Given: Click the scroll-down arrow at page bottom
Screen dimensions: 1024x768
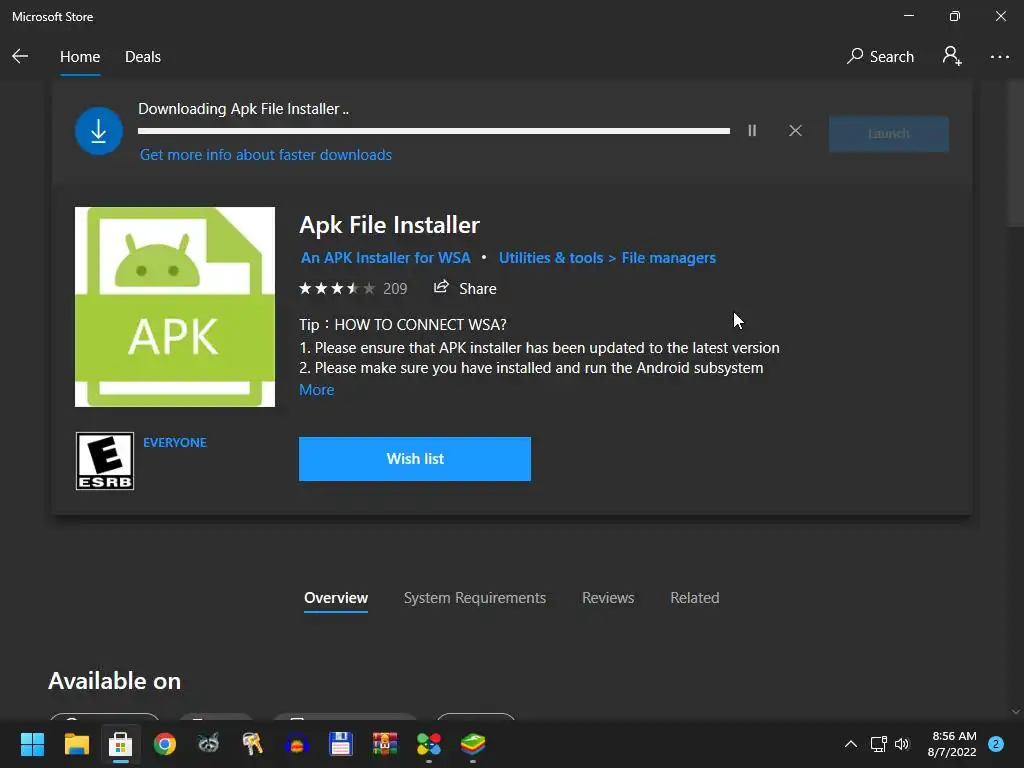Looking at the screenshot, I should point(1016,712).
